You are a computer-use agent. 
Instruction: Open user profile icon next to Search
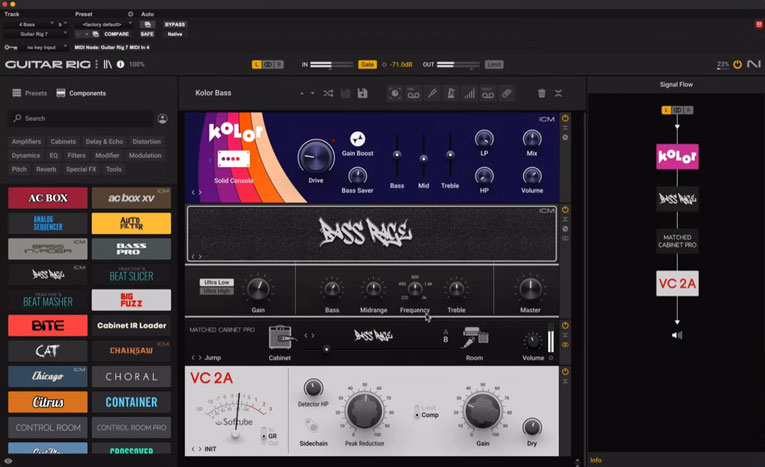(162, 119)
